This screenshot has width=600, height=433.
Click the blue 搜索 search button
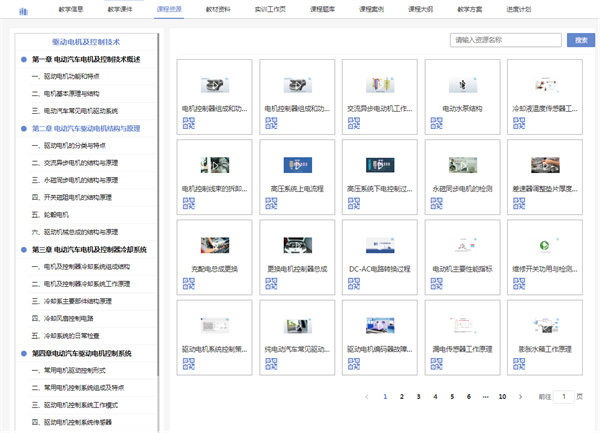581,40
